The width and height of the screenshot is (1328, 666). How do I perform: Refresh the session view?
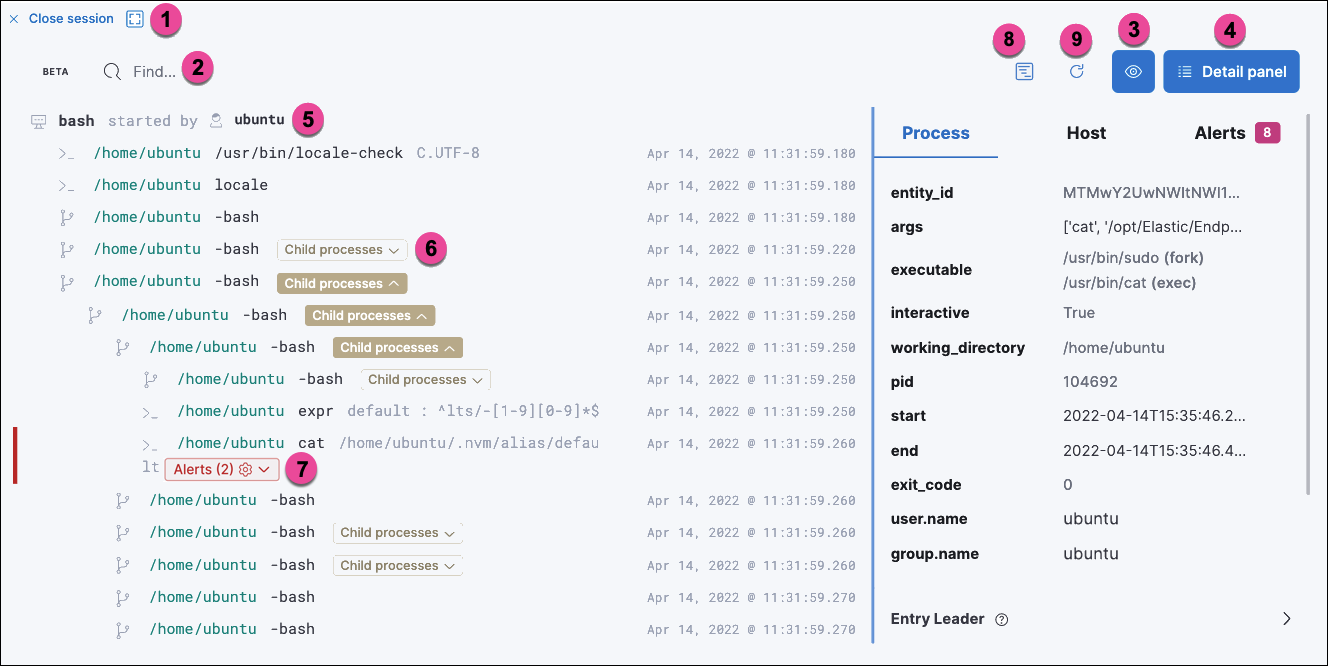1076,71
